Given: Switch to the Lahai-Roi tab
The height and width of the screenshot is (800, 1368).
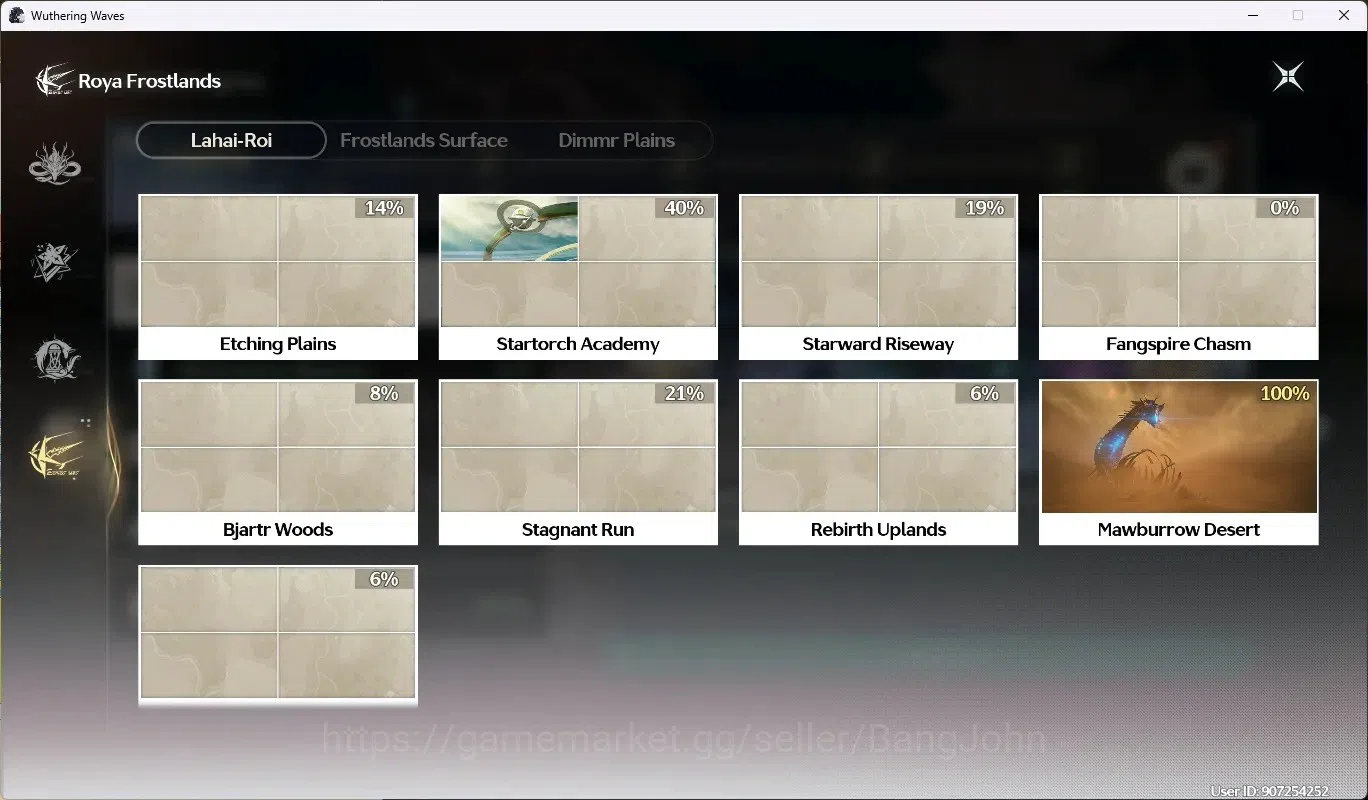Looking at the screenshot, I should coord(232,141).
